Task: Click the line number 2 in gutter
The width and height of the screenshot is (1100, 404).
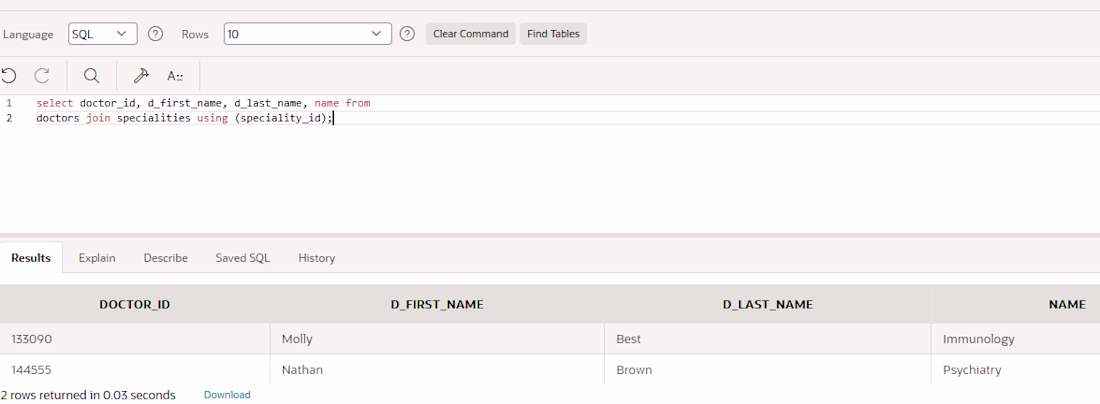Action: (9, 118)
